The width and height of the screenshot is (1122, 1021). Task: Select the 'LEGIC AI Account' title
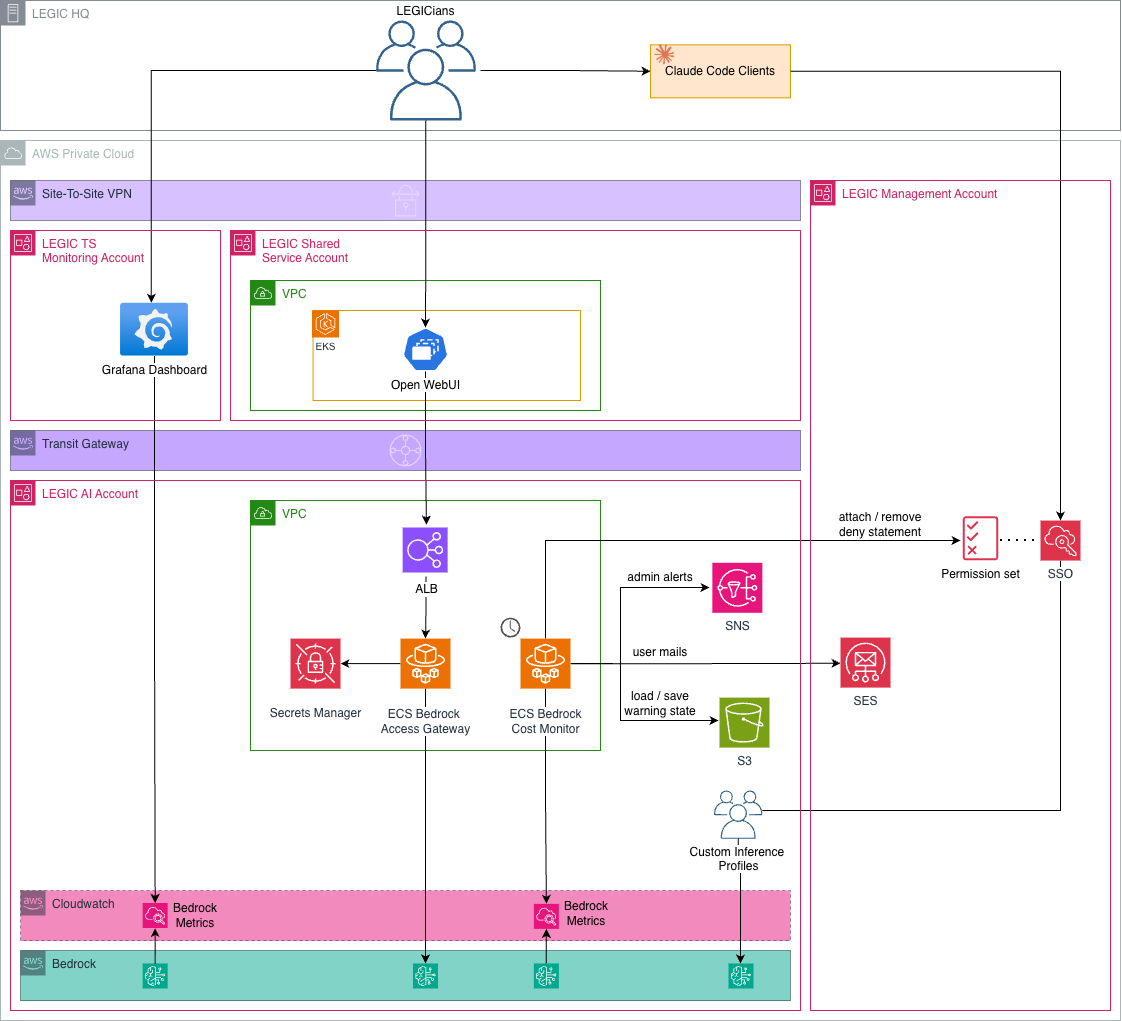coord(90,494)
